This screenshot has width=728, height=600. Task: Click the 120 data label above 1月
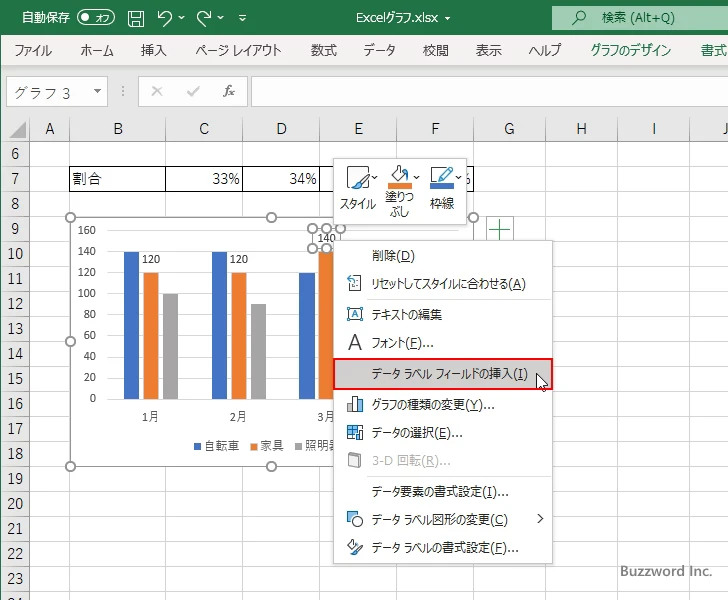coord(151,259)
